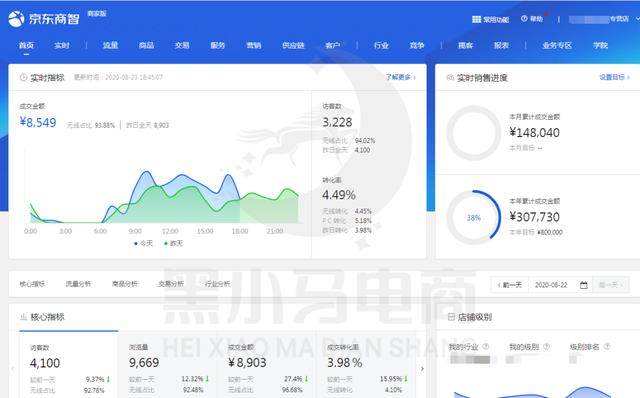Open the calendar icon beside 2020-08-22
This screenshot has height=398, width=640.
pos(584,285)
